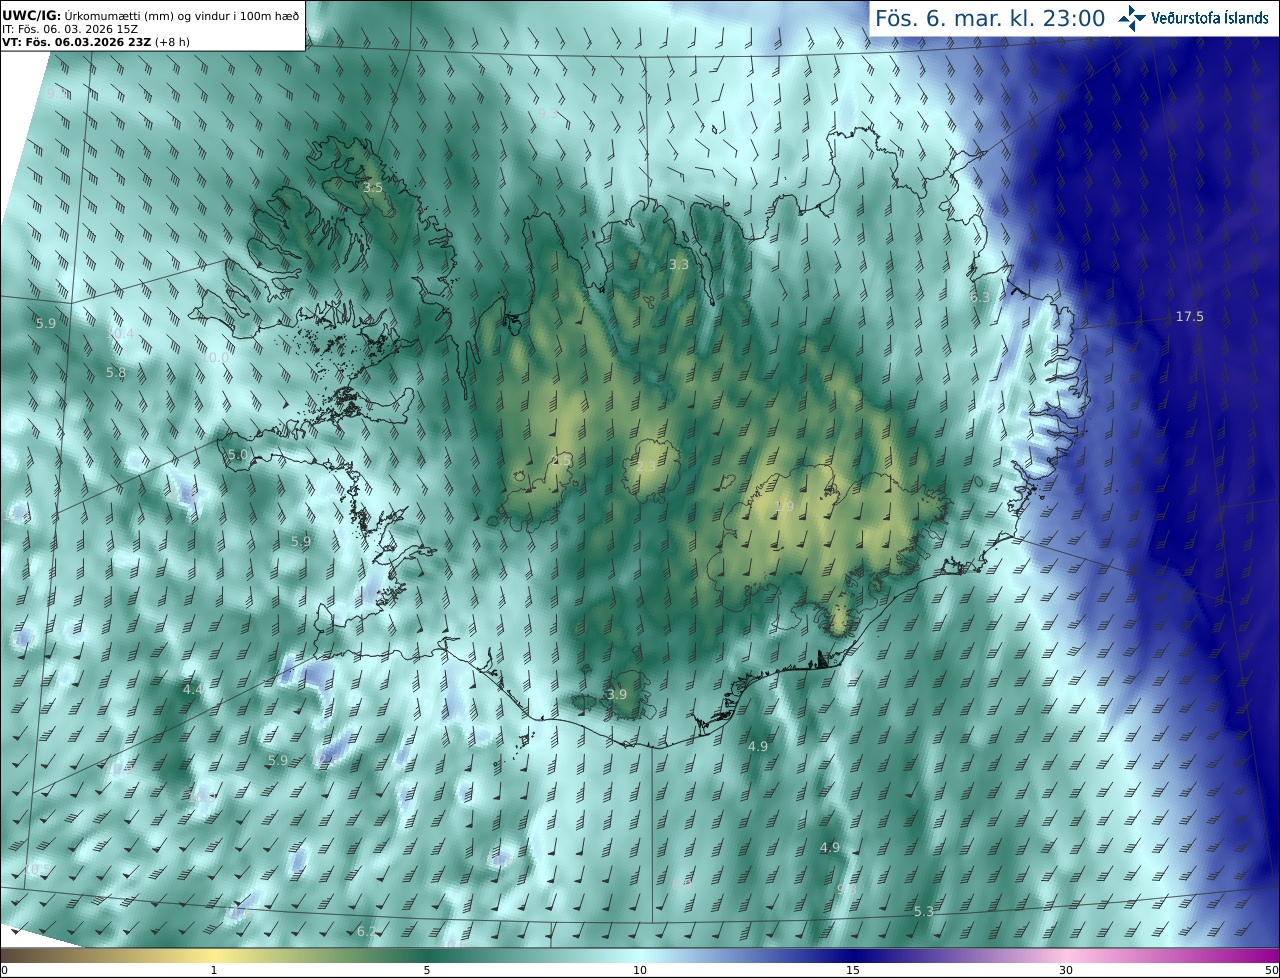Click the 2.3 value on the central glacier
This screenshot has height=978, width=1280.
point(646,467)
